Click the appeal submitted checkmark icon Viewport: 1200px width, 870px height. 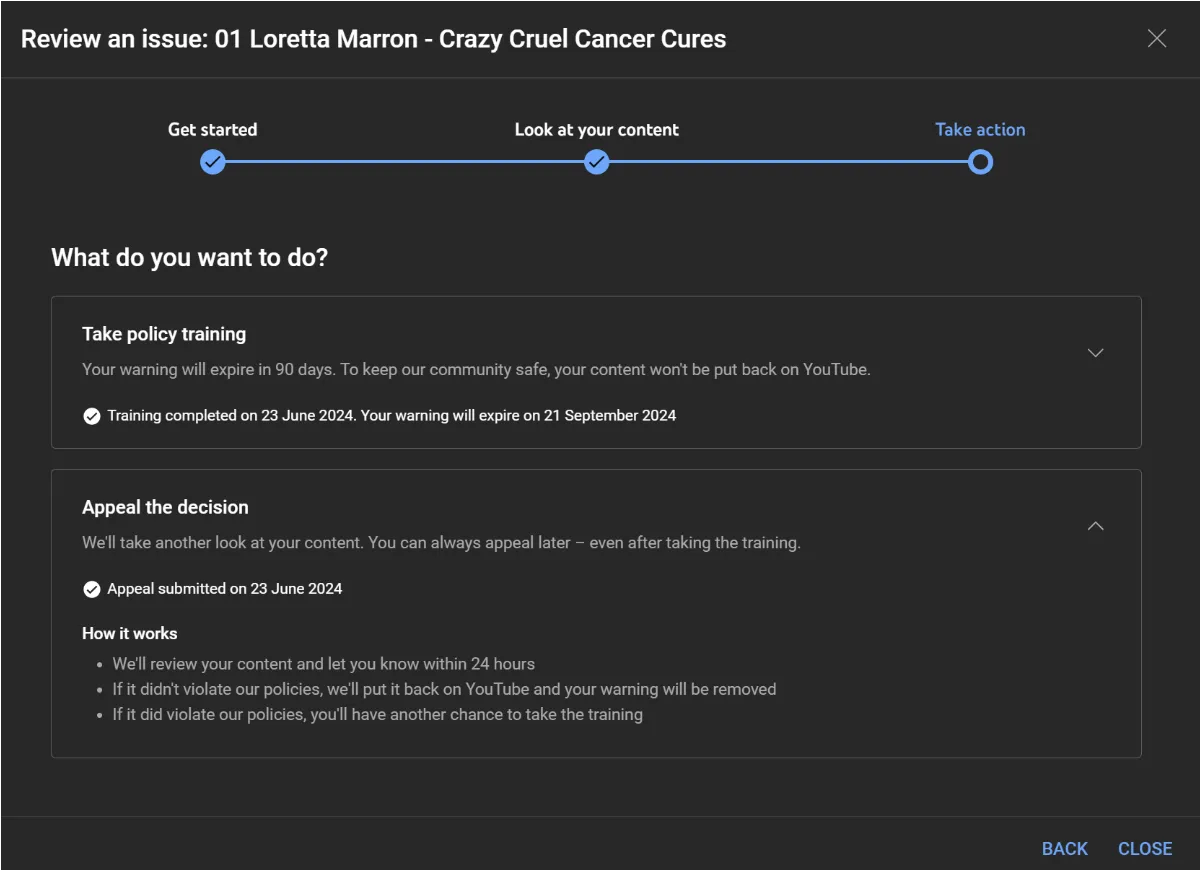[x=92, y=589]
